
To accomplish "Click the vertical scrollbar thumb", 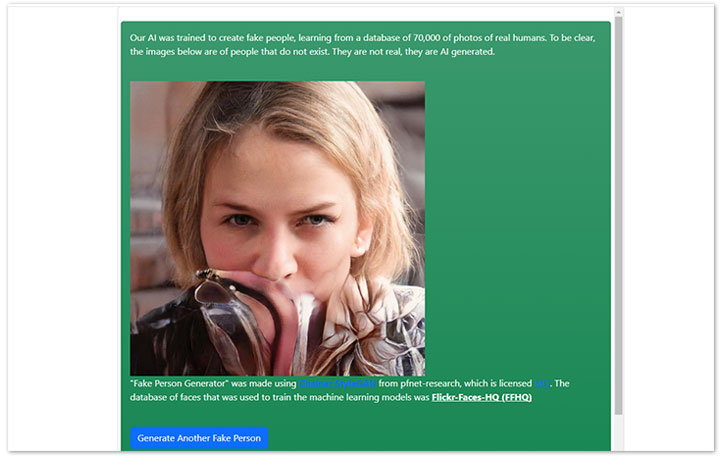I will (619, 216).
